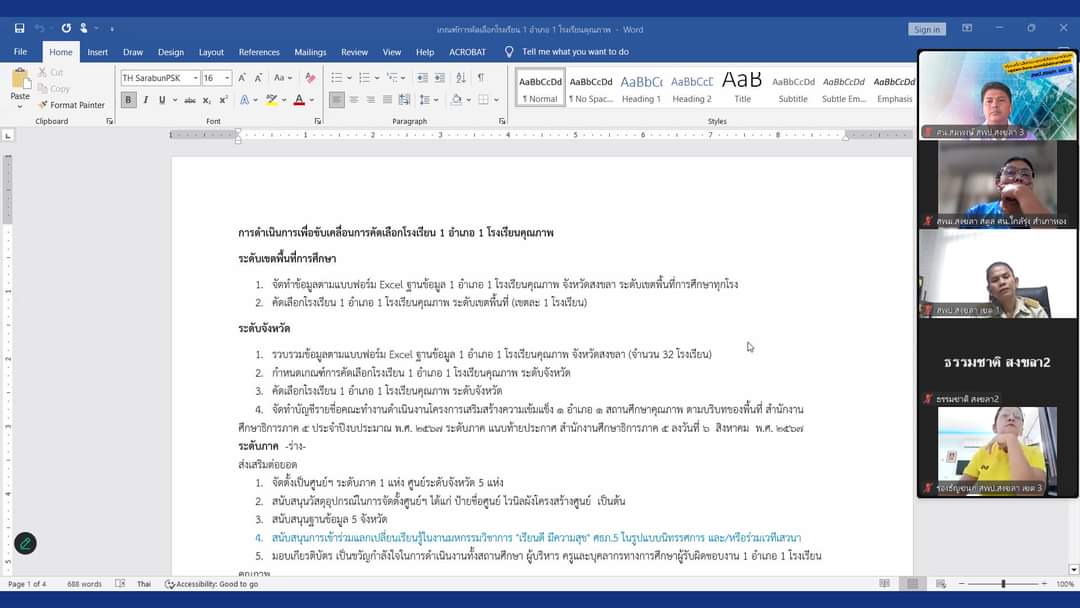Open the Change Case Aa dropdown
The width and height of the screenshot is (1080, 608).
point(282,78)
